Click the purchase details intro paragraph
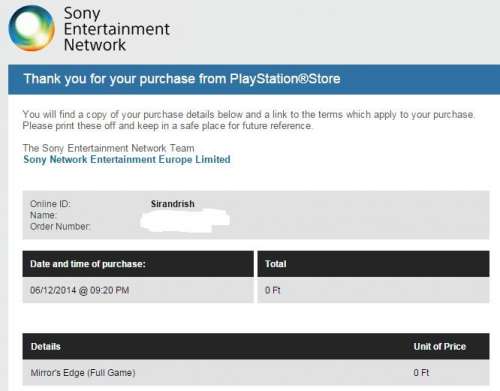 (x=249, y=120)
